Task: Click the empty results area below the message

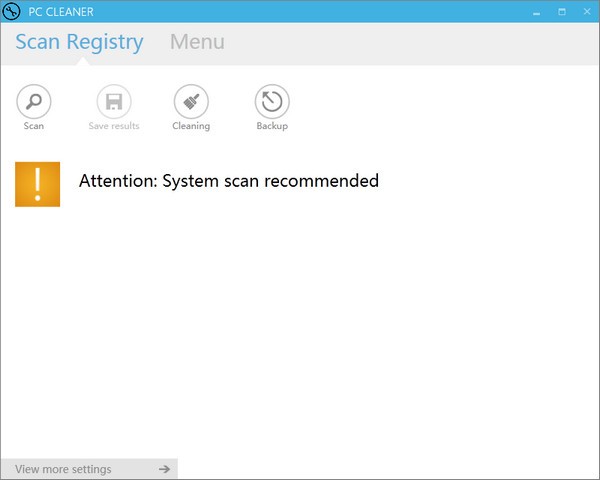Action: [x=300, y=330]
